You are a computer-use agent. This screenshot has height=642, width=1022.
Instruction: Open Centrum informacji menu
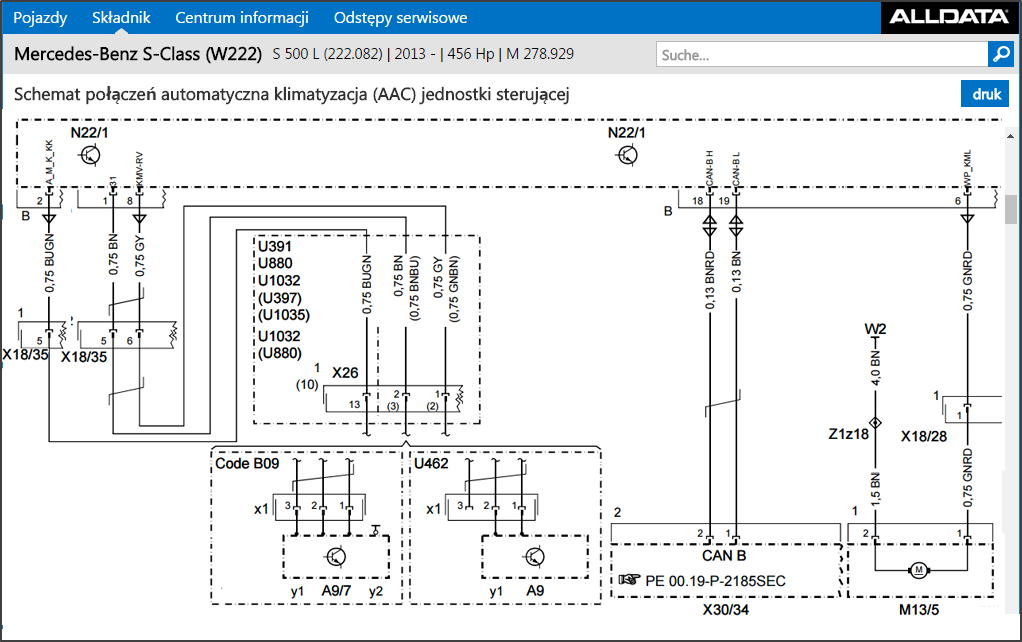242,18
